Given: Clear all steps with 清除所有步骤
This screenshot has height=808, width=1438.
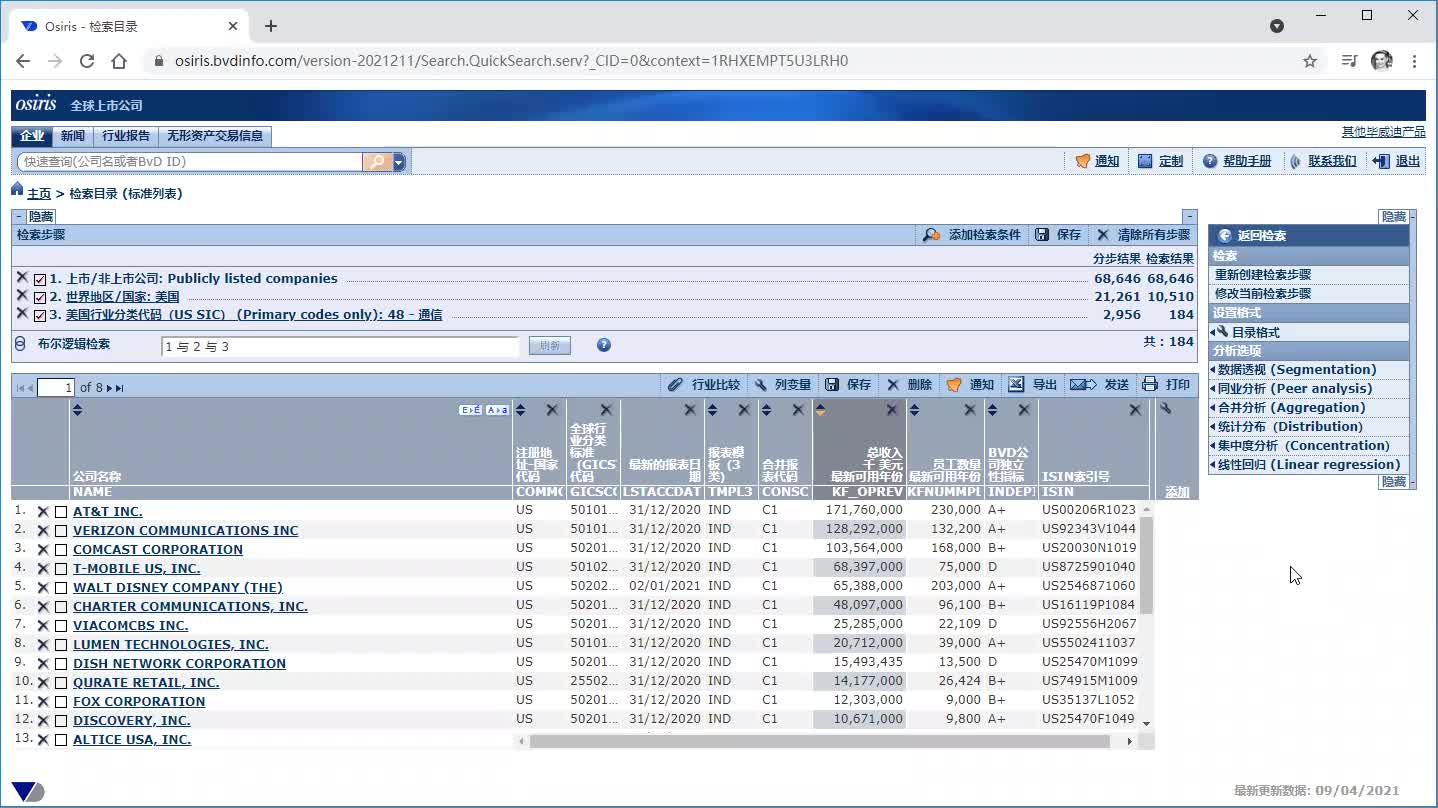Looking at the screenshot, I should (1143, 235).
